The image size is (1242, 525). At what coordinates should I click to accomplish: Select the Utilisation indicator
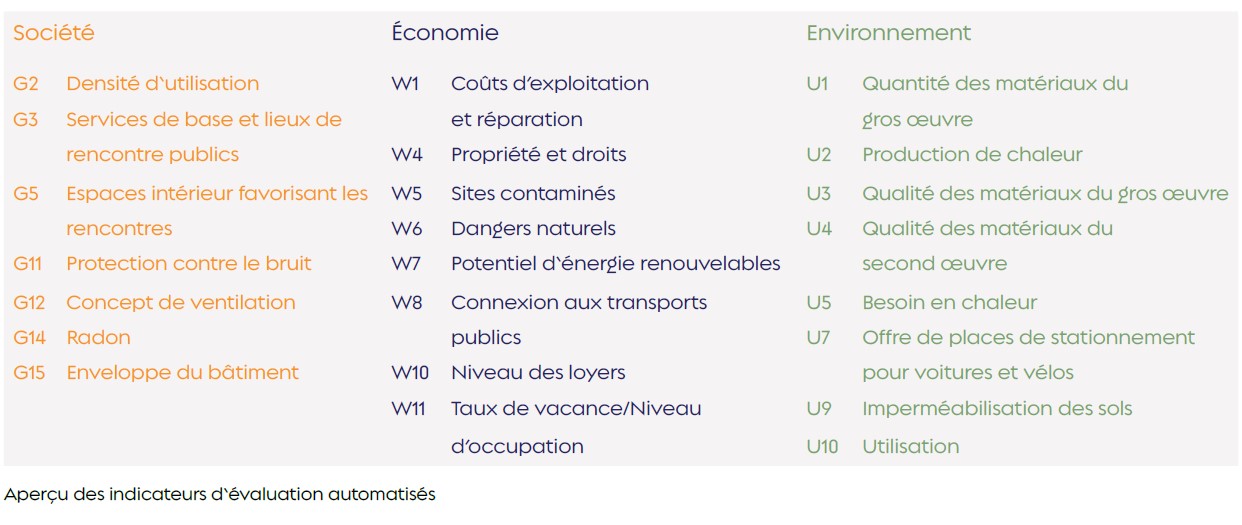coord(910,447)
